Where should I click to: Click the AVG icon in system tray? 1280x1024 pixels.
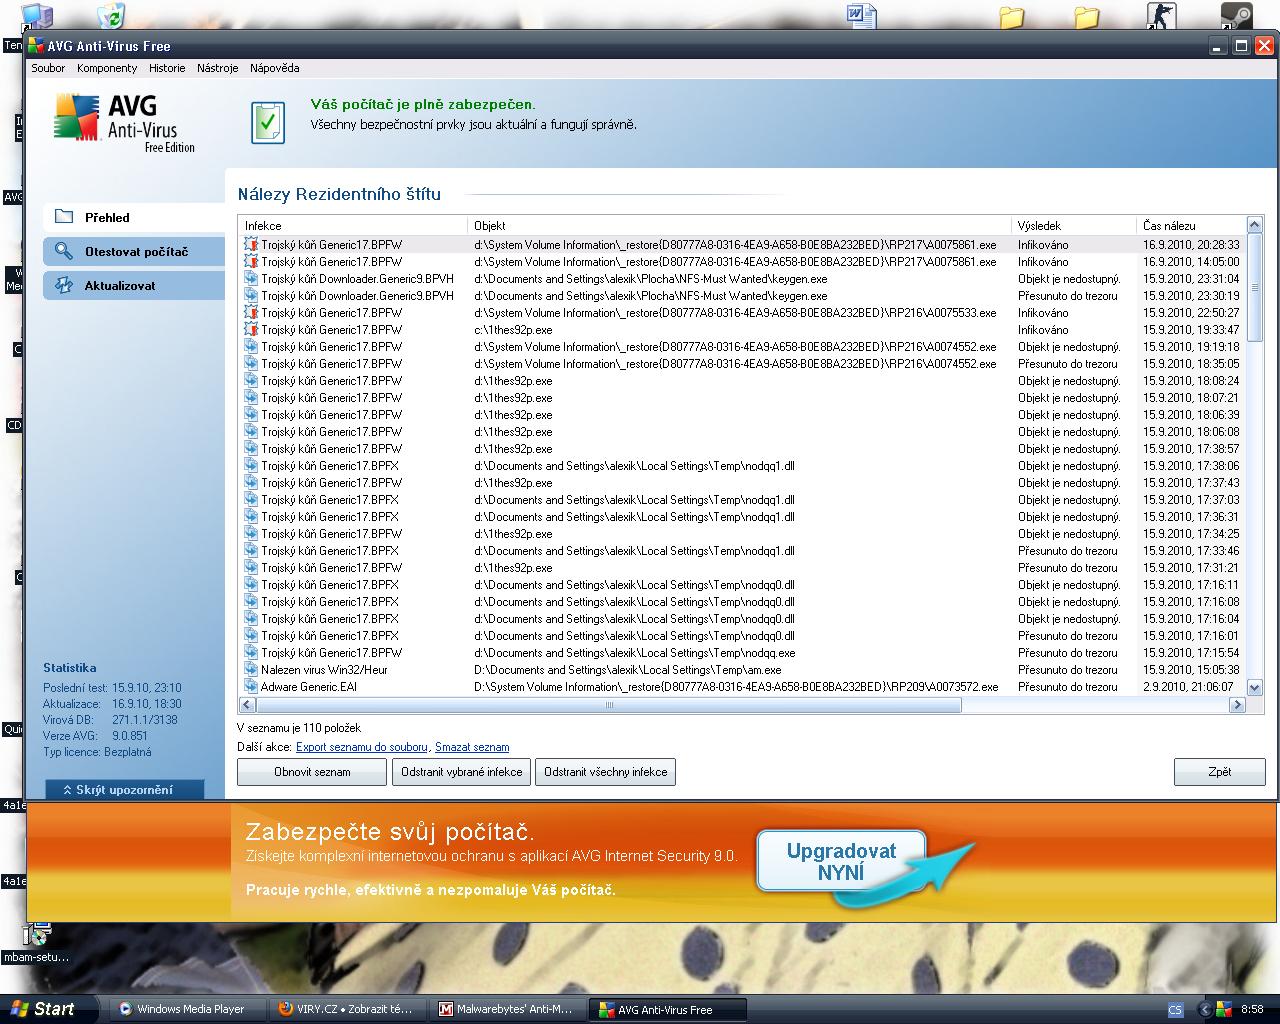1223,1009
